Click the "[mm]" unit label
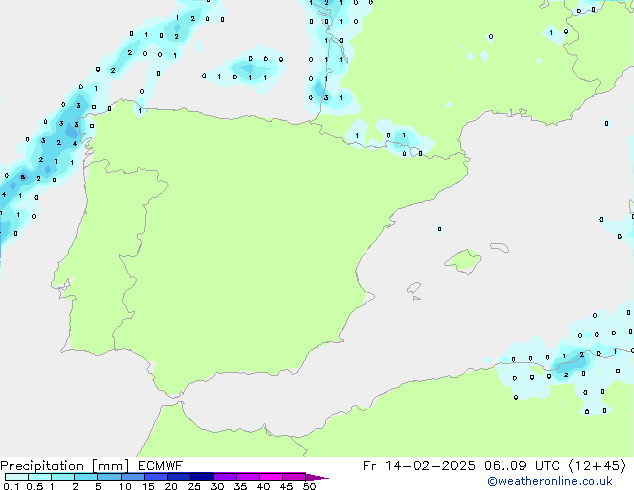Image resolution: width=634 pixels, height=490 pixels. [x=110, y=466]
